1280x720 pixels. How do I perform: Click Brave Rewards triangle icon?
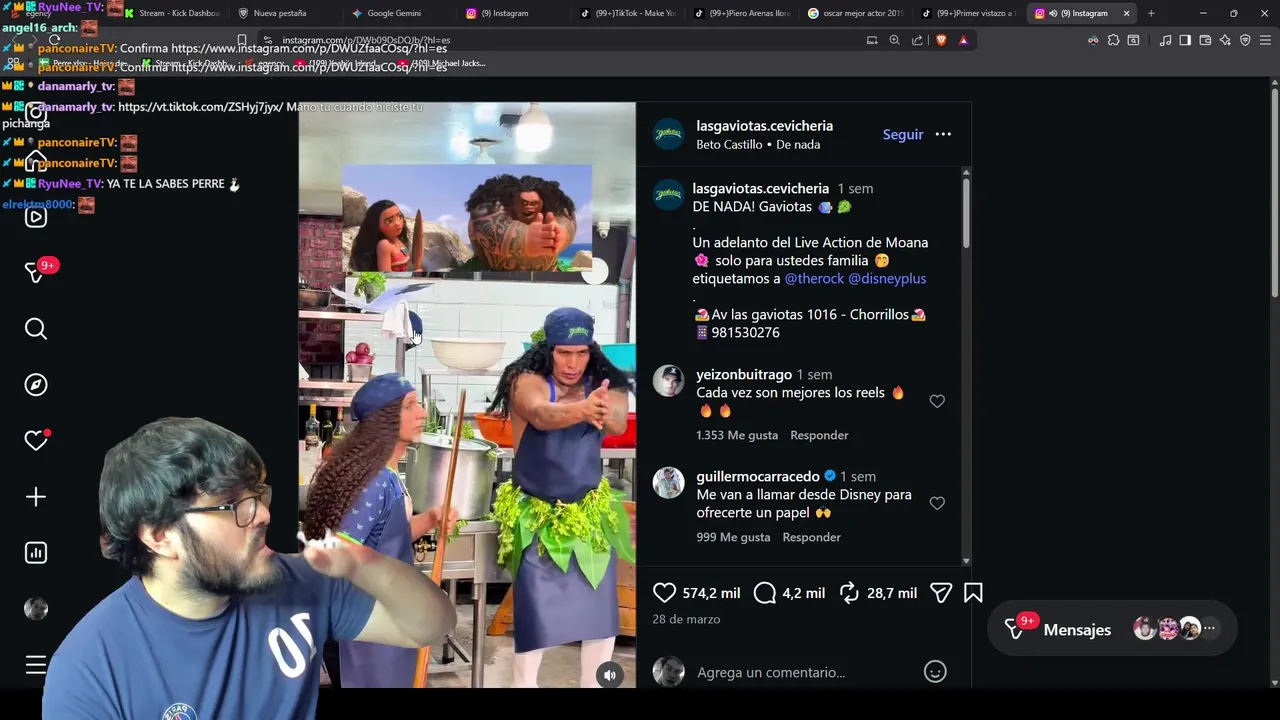[963, 40]
